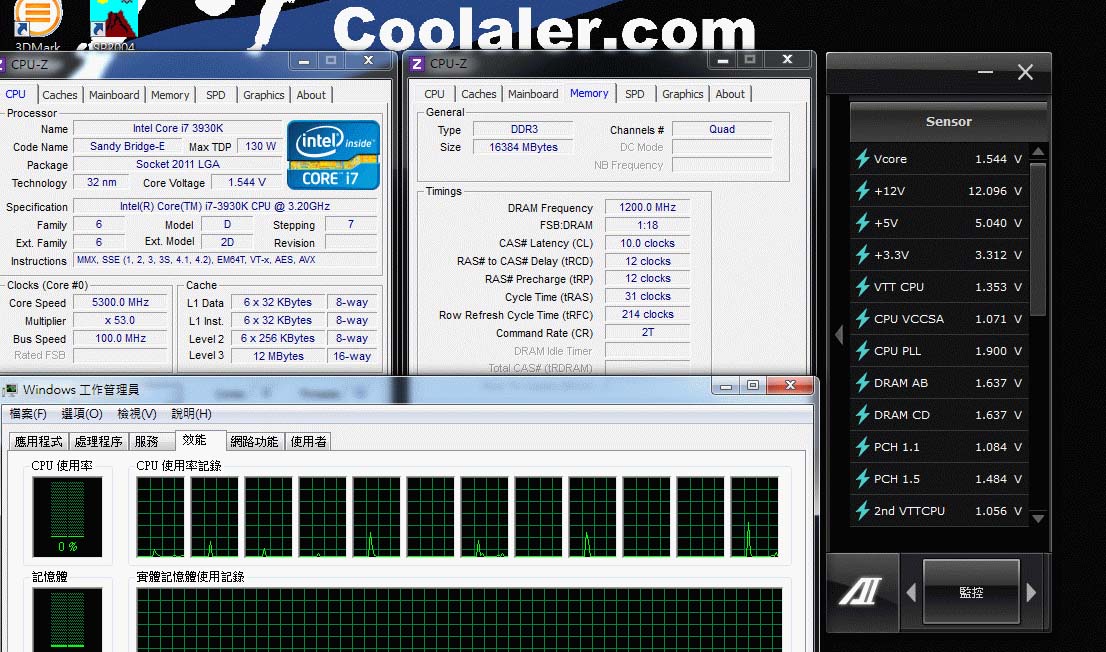
Task: Open Graphics tab in processor CPU-Z window
Action: 264,95
